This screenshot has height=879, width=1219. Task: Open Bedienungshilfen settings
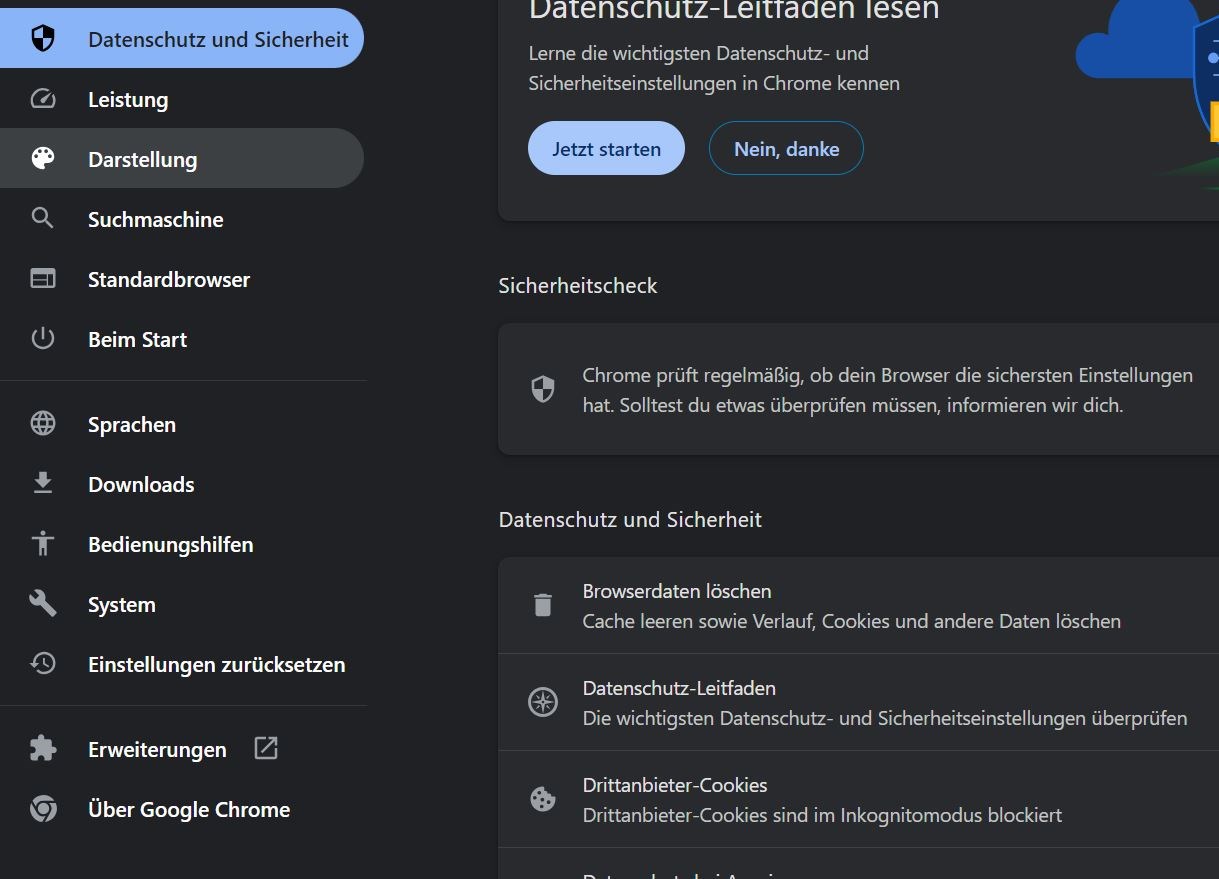182,544
